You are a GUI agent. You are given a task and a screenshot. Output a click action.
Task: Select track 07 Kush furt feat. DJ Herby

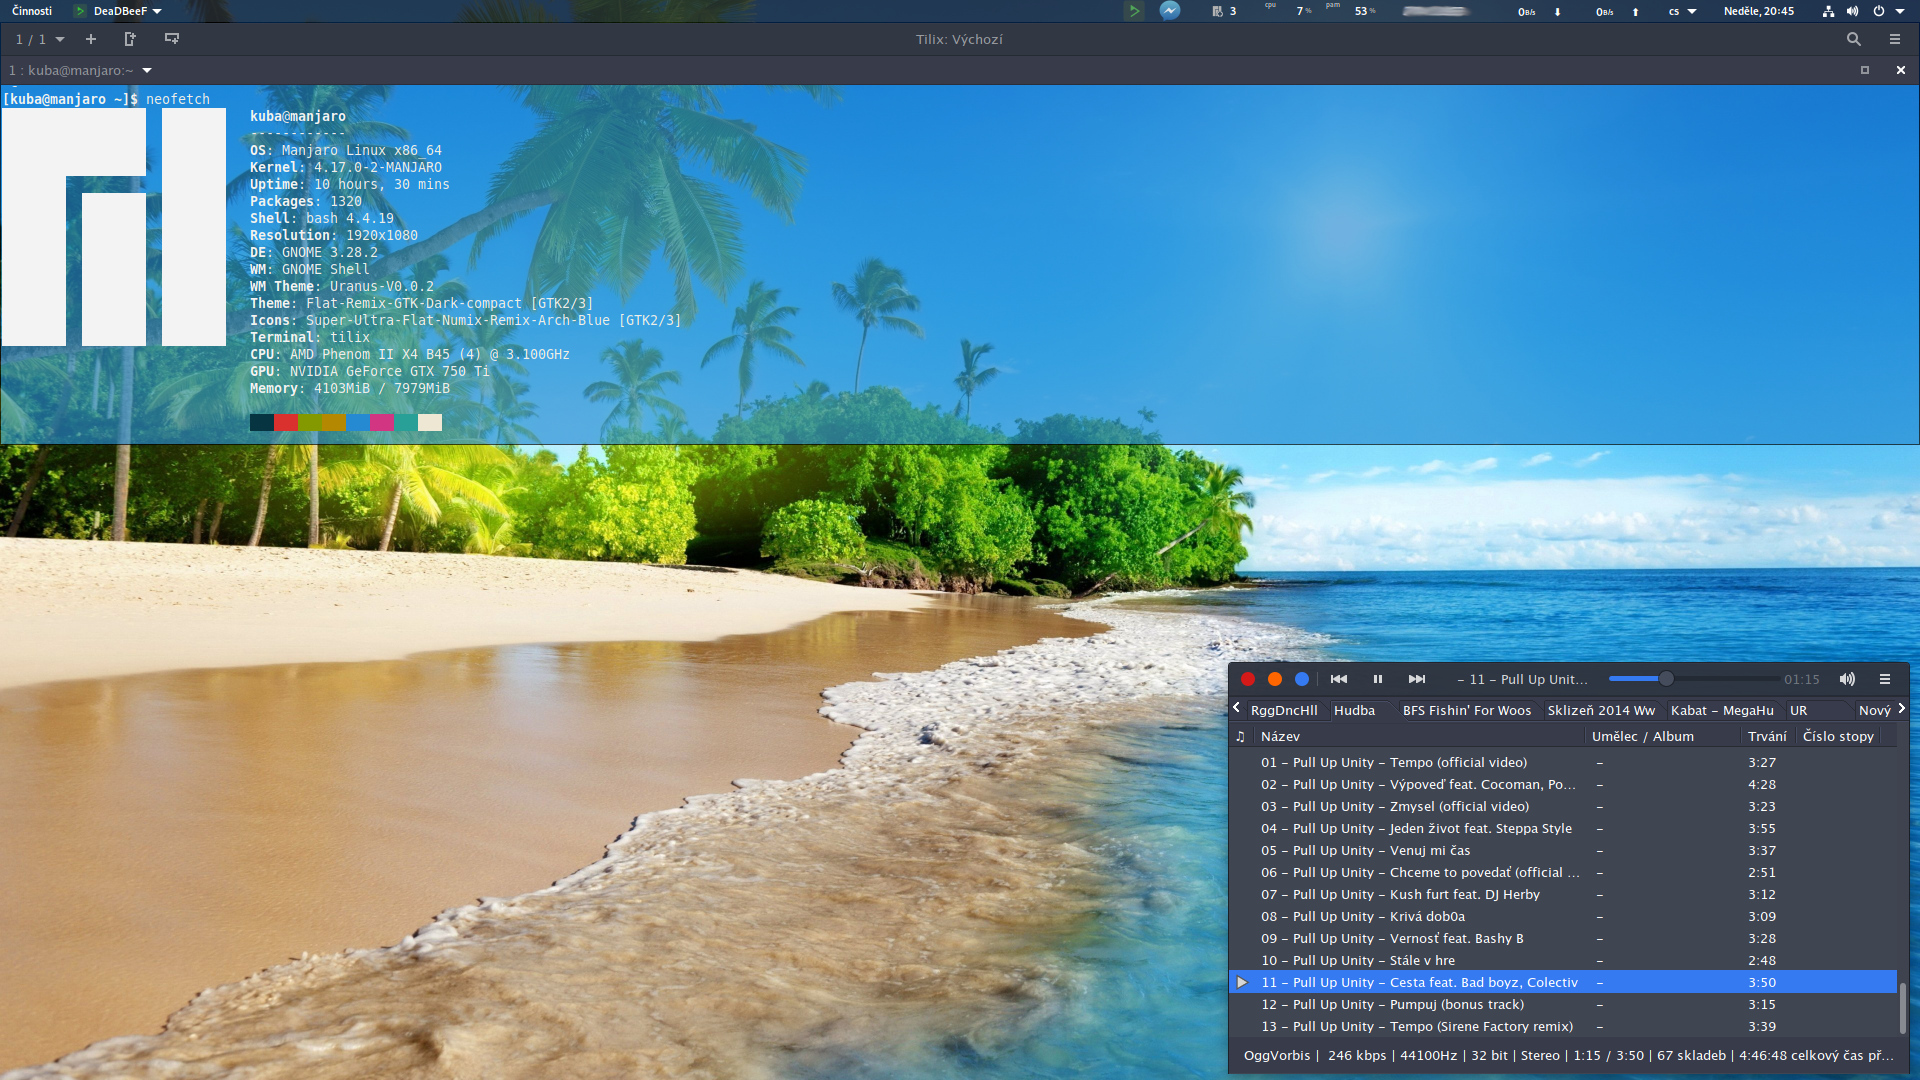coord(1563,894)
